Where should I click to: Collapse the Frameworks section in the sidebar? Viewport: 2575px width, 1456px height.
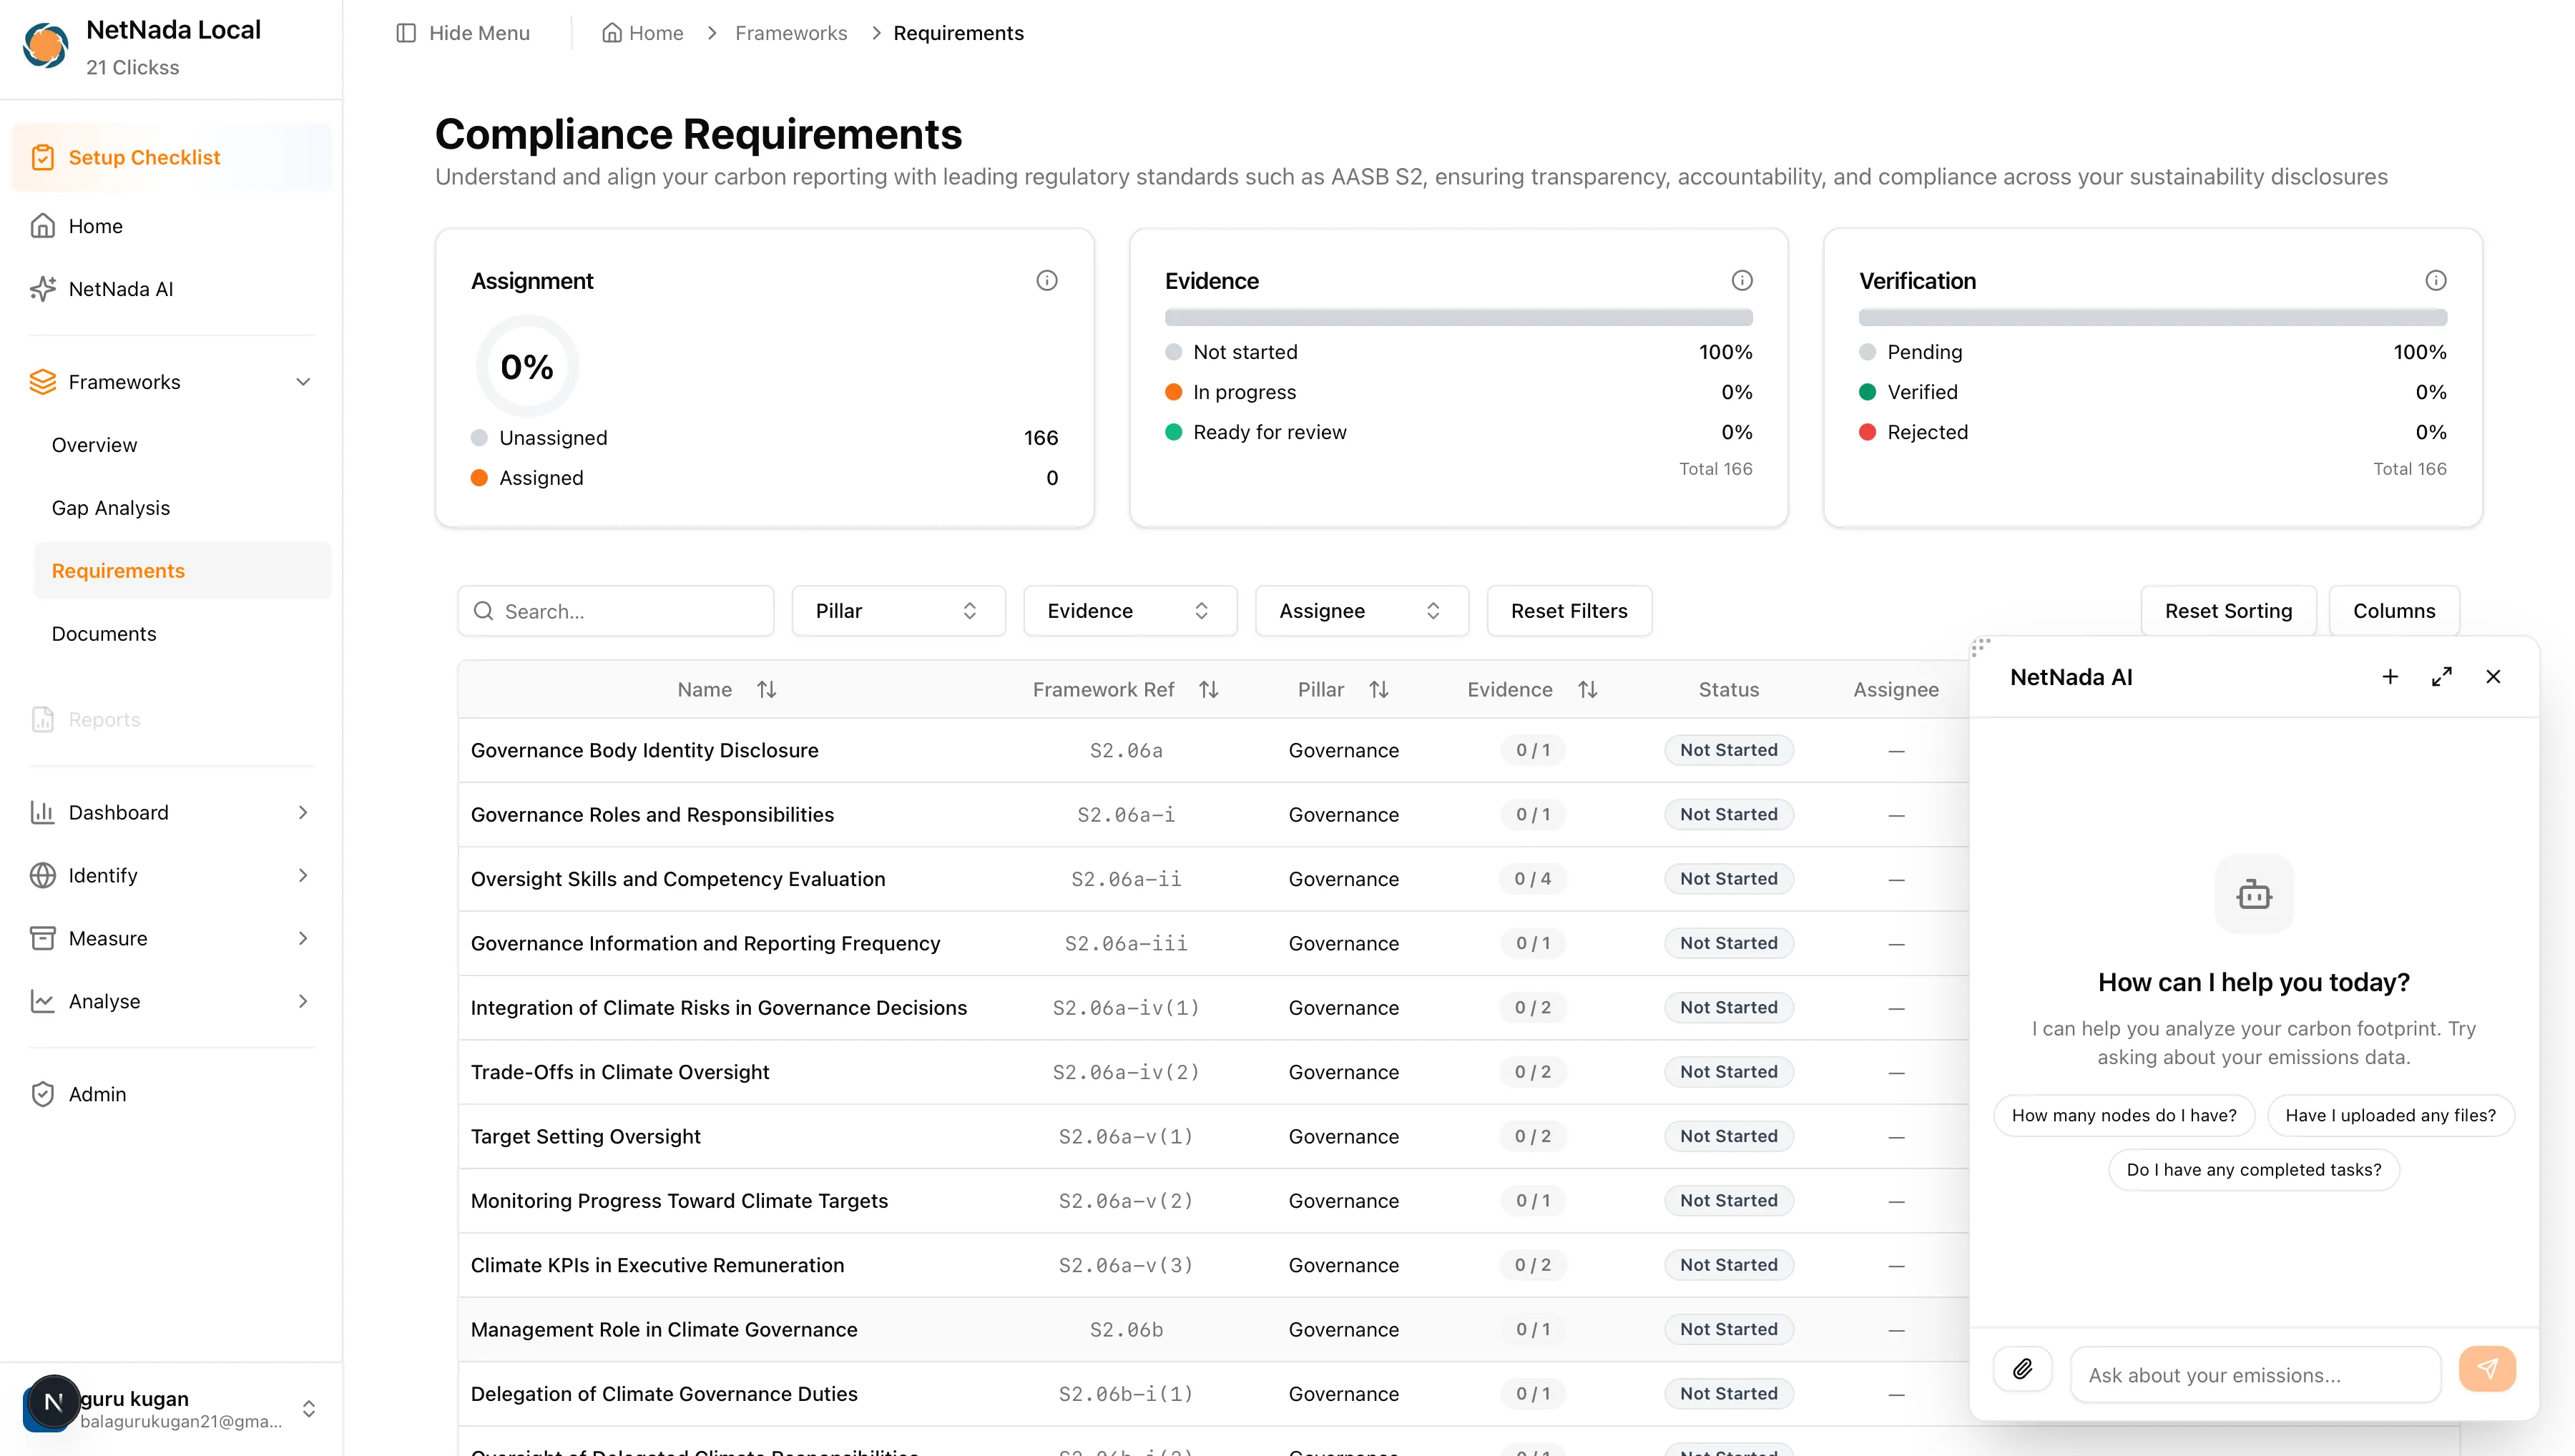pyautogui.click(x=303, y=381)
